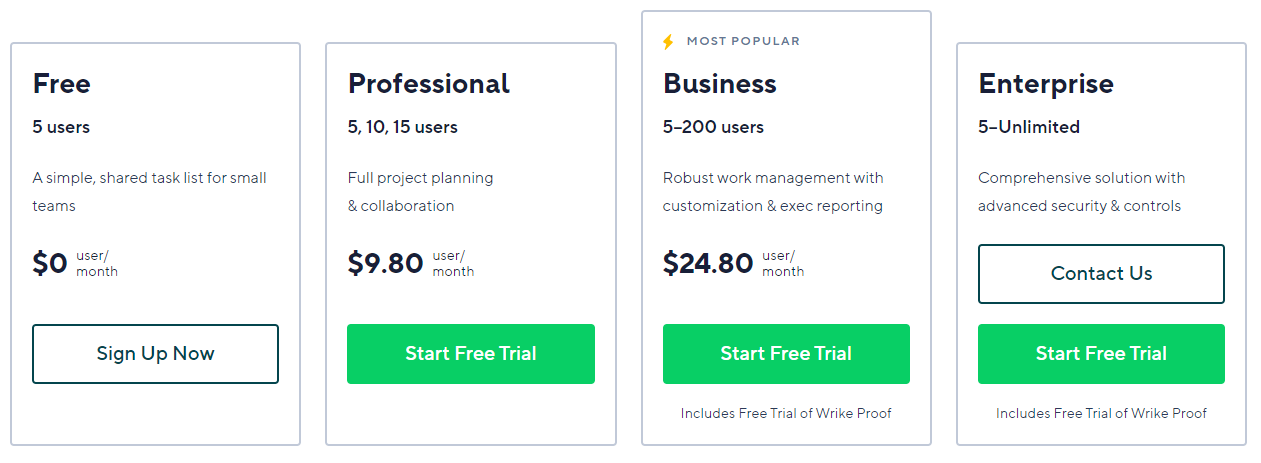Viewport: 1261px width, 463px height.
Task: Click Full project planning description
Action: 421,192
